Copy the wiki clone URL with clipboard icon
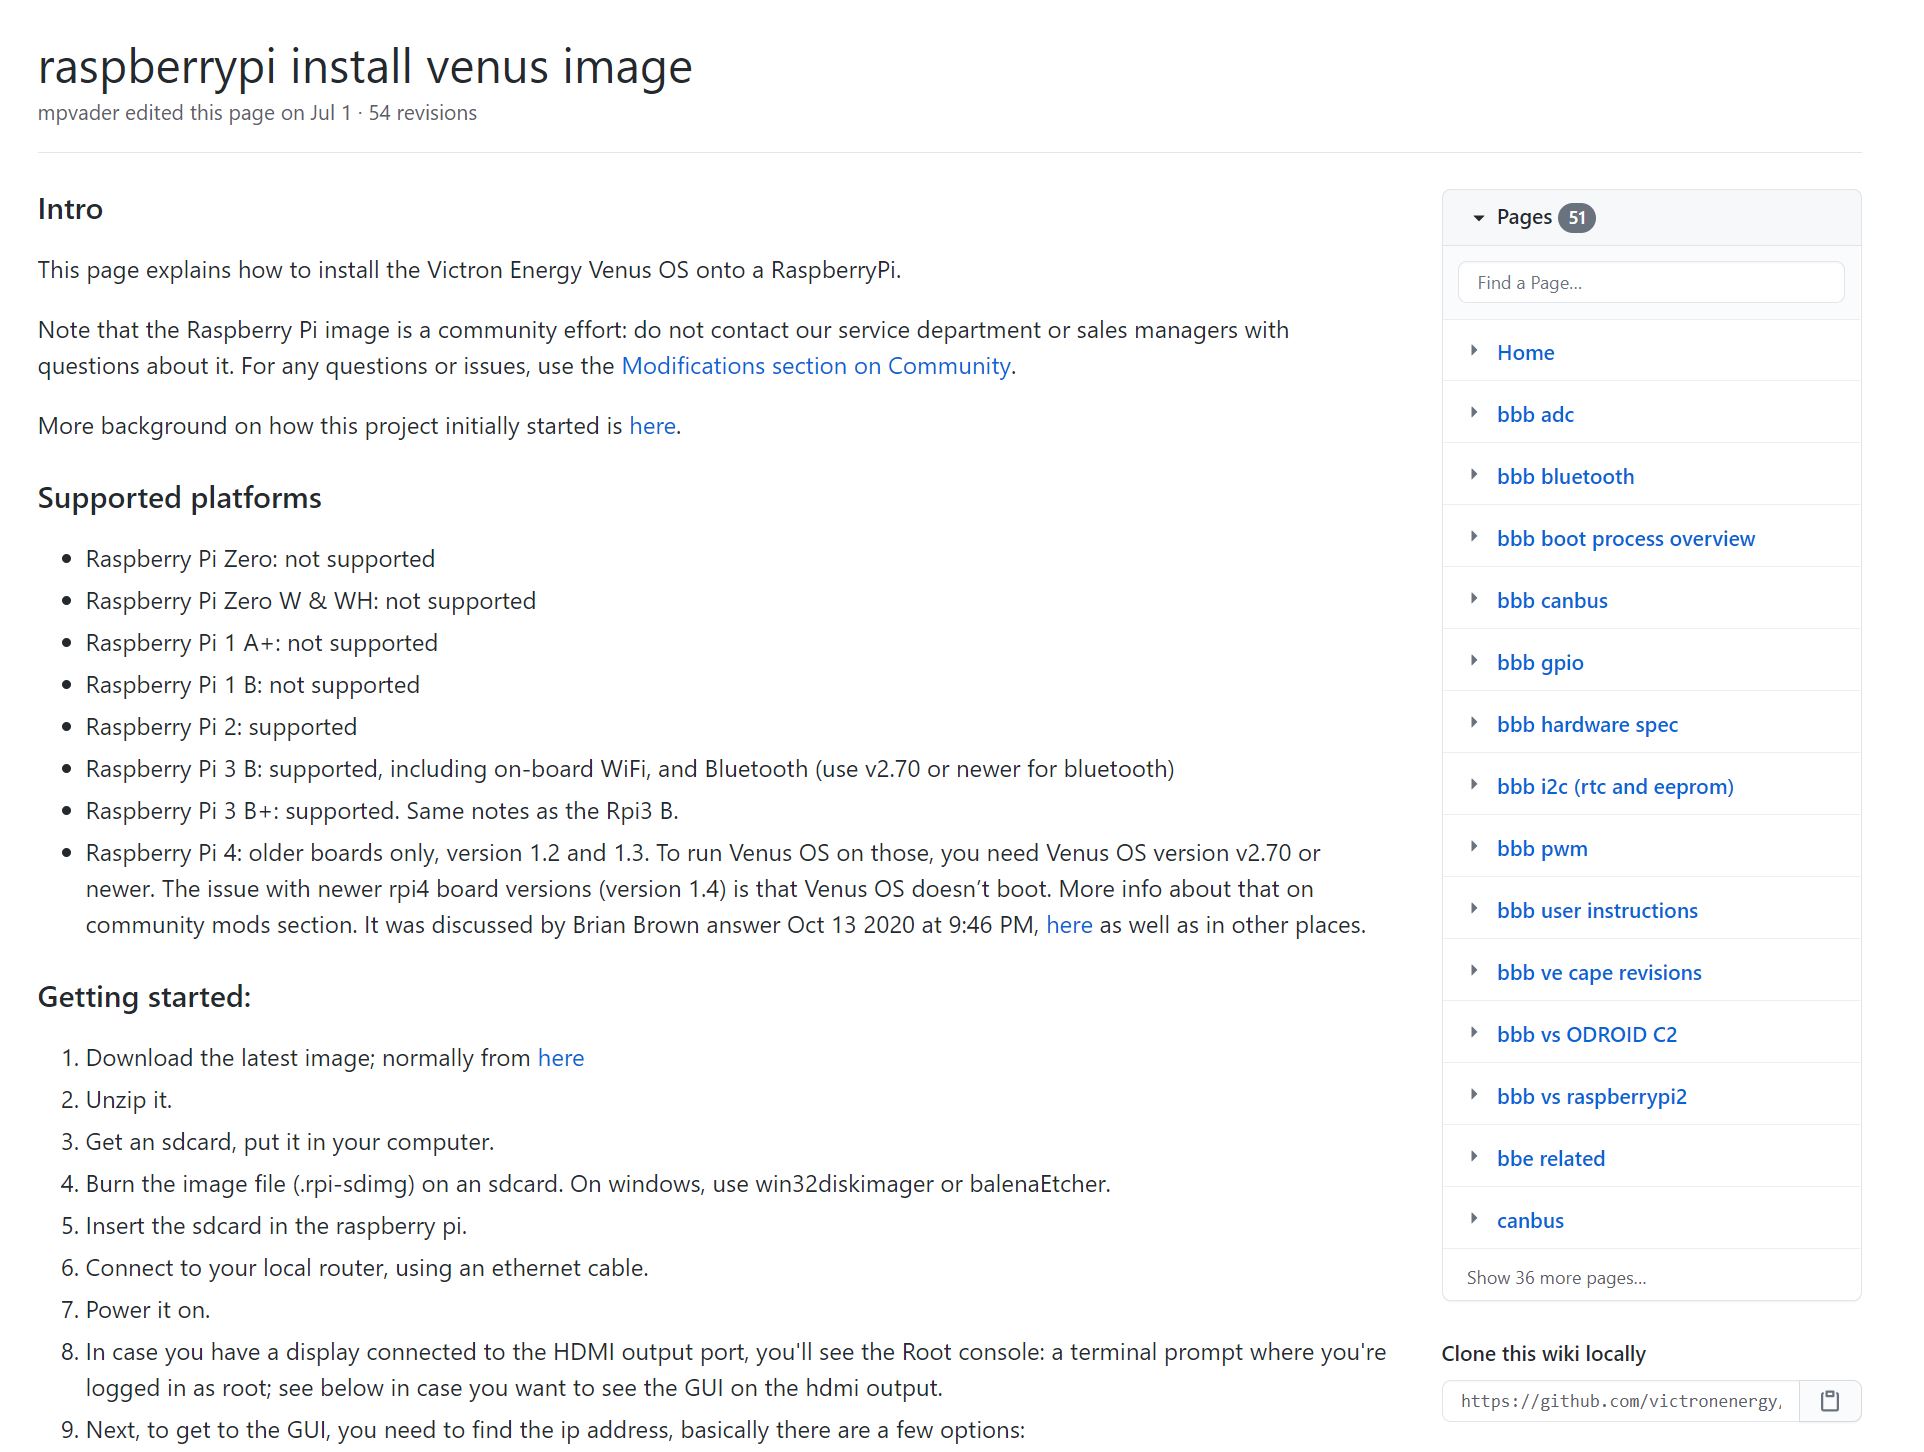This screenshot has height=1452, width=1924. (1829, 1401)
